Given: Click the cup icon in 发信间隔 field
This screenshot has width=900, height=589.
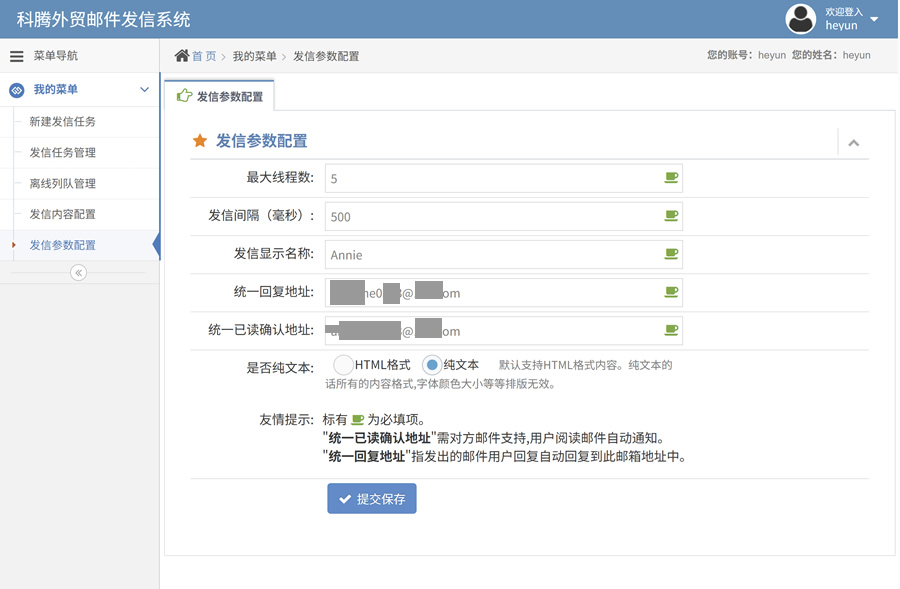Looking at the screenshot, I should pos(671,216).
